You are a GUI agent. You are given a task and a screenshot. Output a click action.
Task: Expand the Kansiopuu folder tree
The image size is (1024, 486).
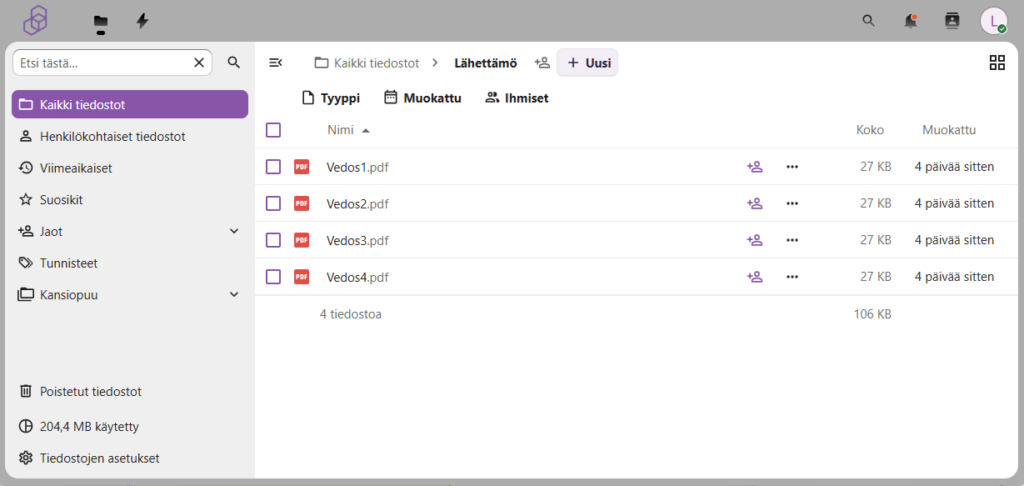(x=234, y=295)
